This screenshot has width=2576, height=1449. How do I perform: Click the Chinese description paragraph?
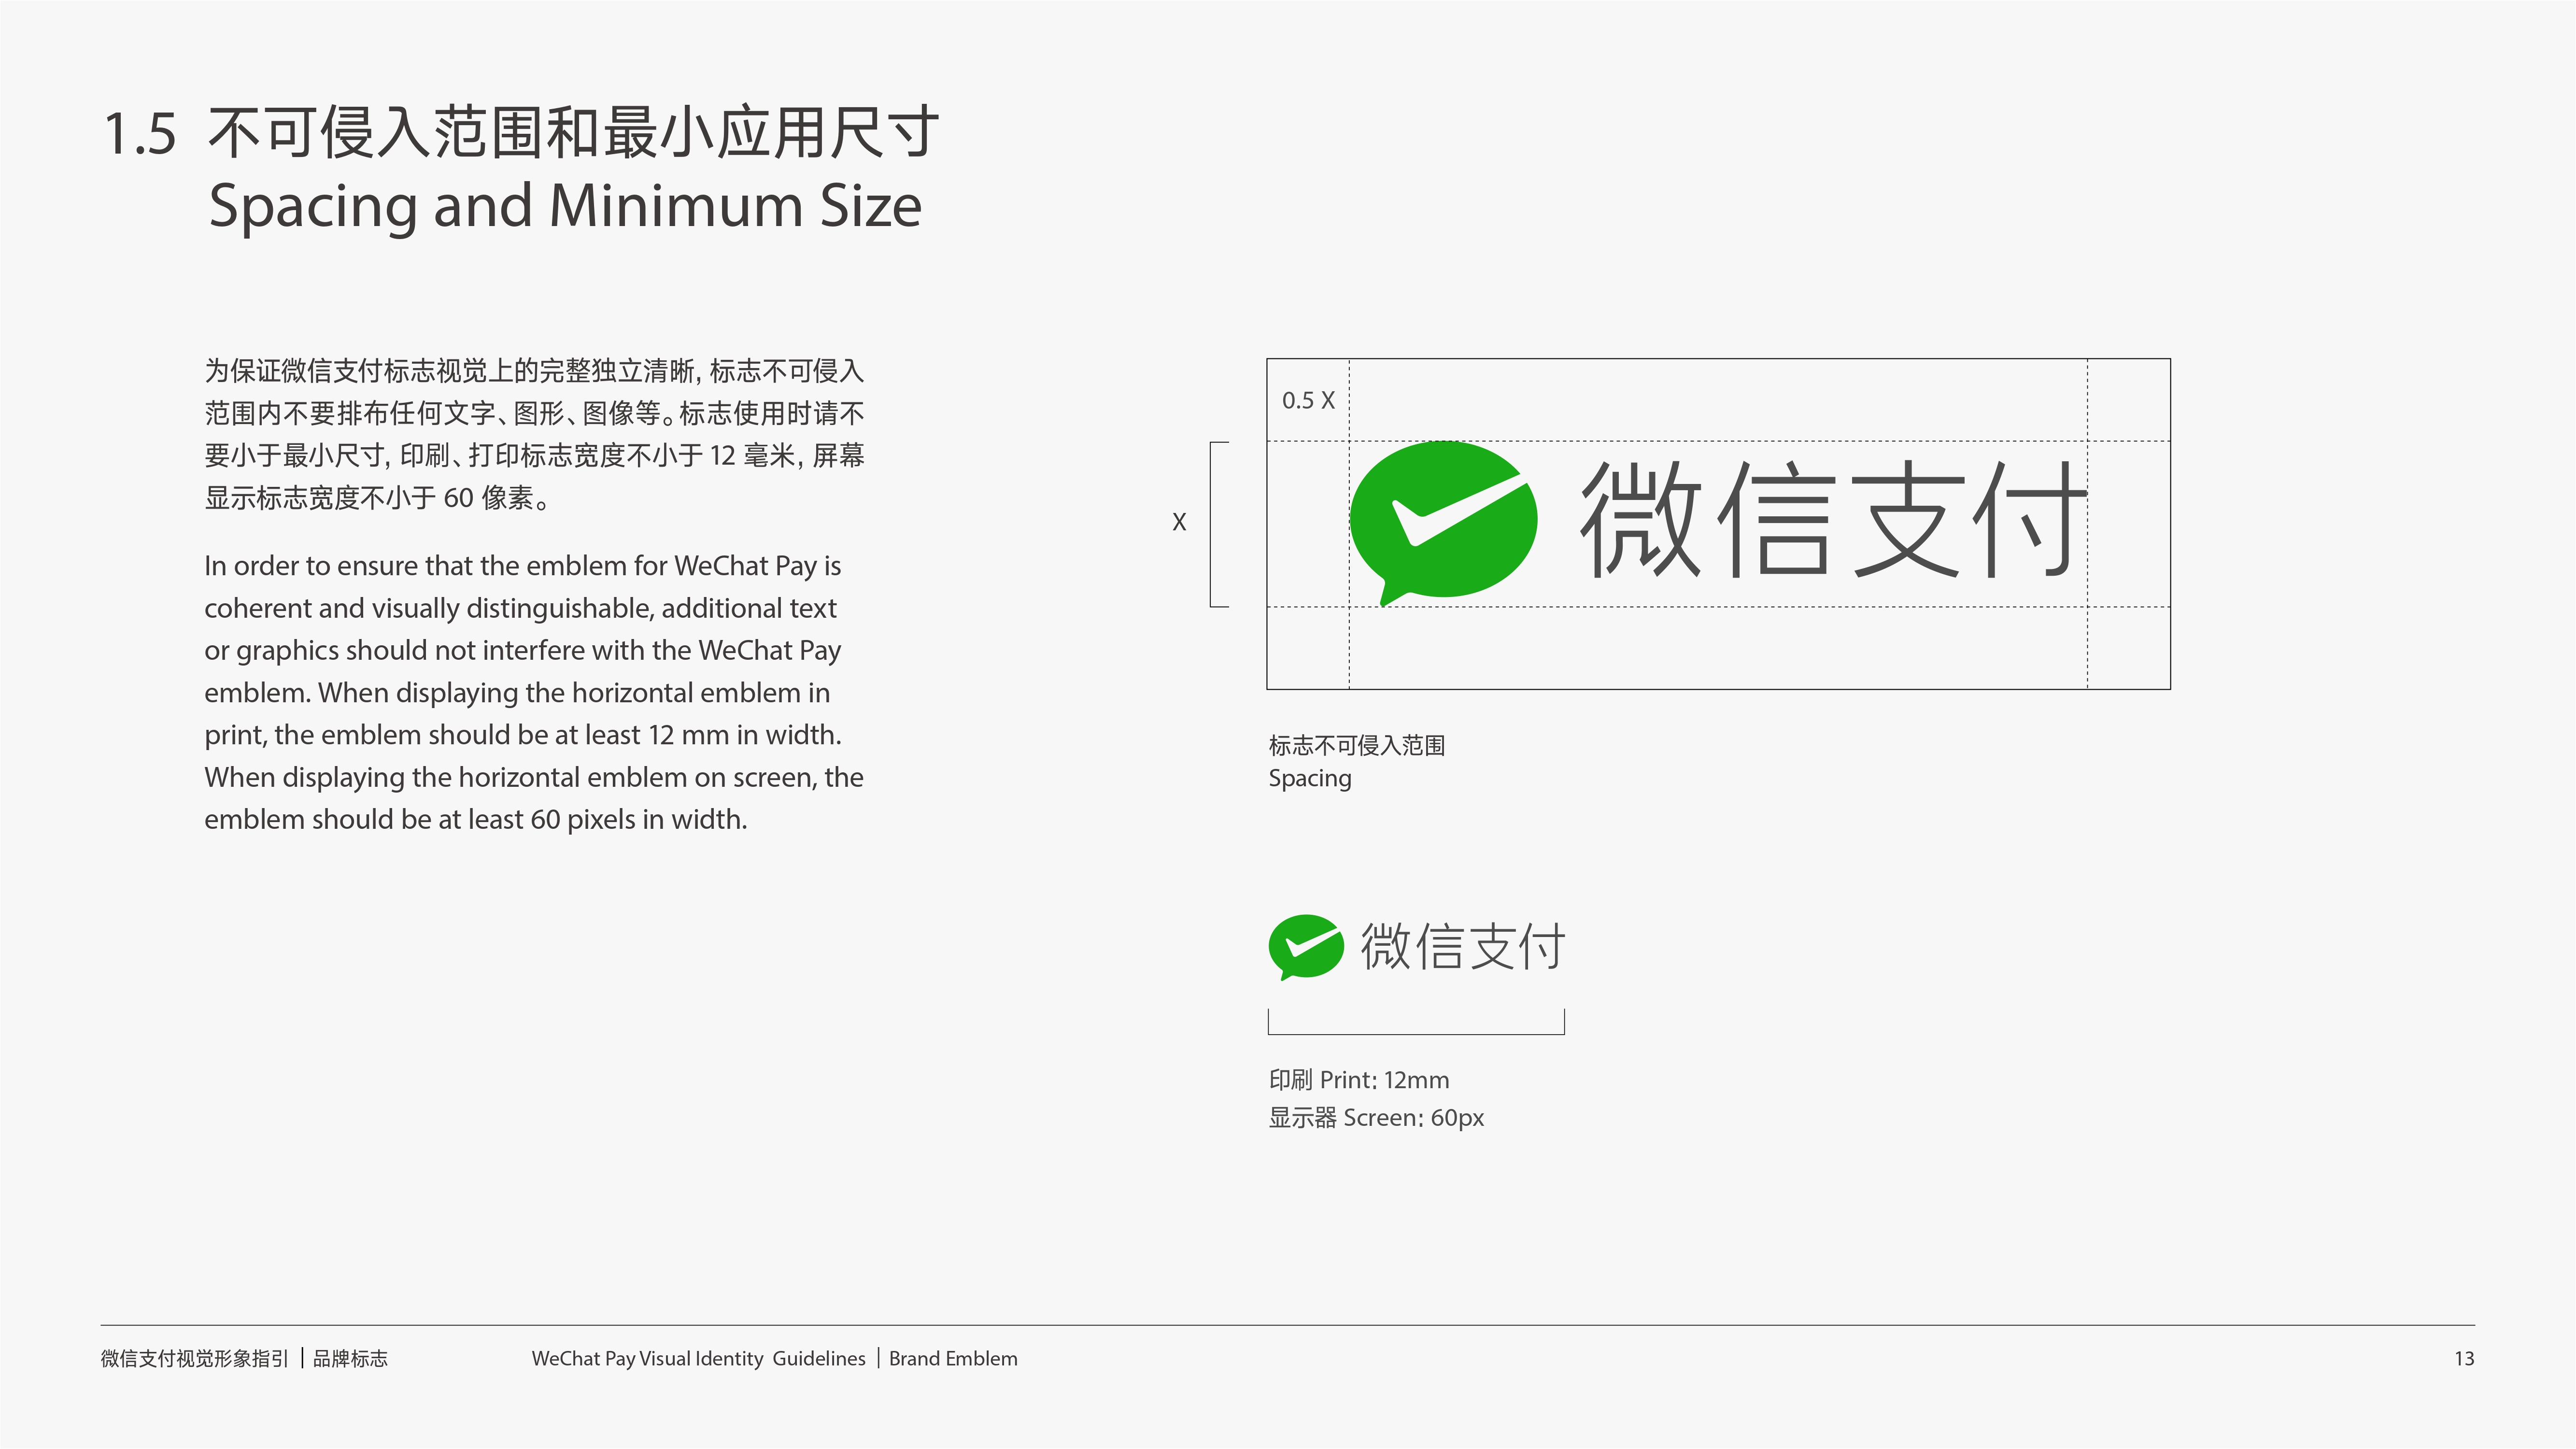coord(534,434)
